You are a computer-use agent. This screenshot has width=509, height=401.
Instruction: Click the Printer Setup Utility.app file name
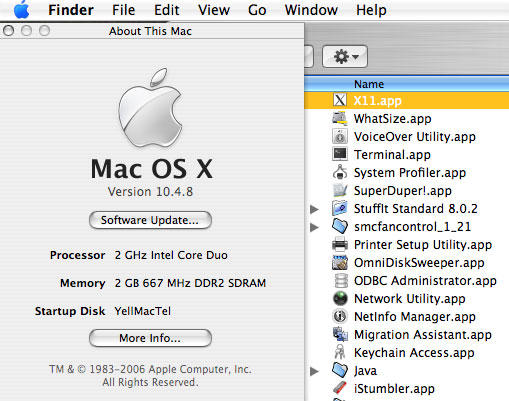[423, 245]
